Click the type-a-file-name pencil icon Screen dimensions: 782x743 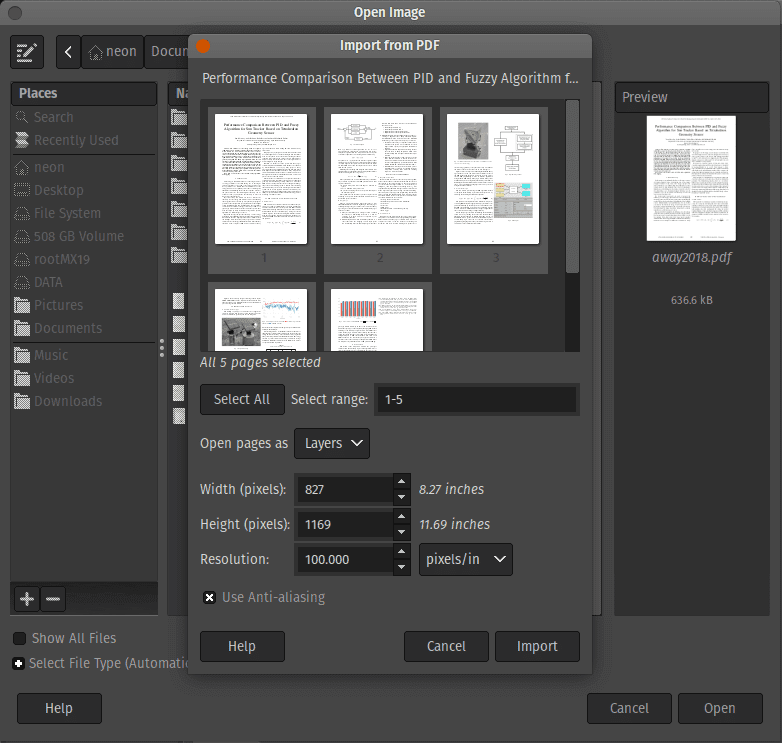27,52
